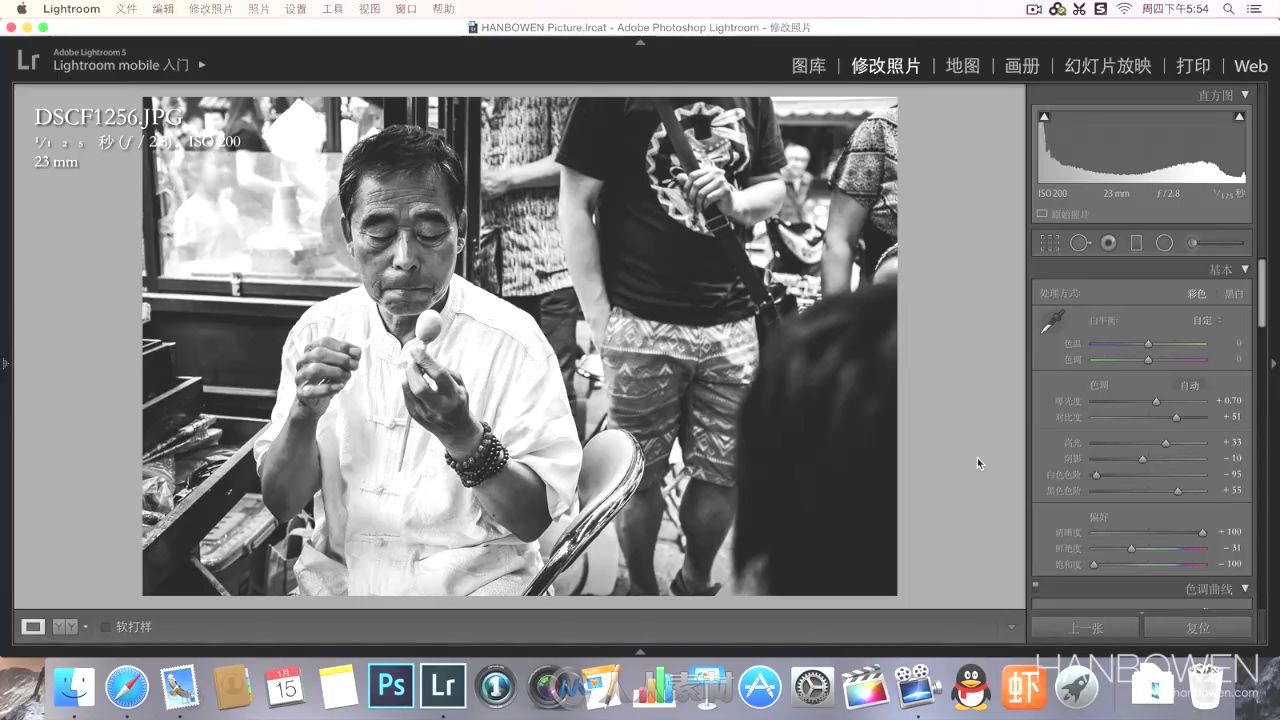Click the Lightroom Dock icon
Screen dimensions: 1280x720
[443, 686]
